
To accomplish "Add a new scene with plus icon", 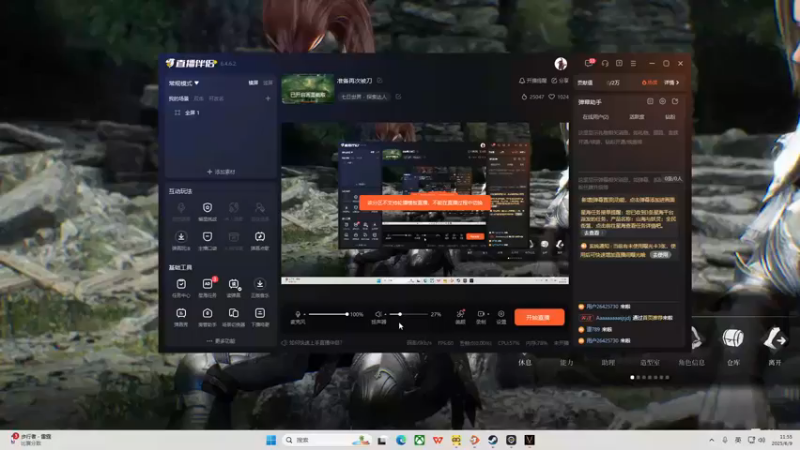I will 268,98.
